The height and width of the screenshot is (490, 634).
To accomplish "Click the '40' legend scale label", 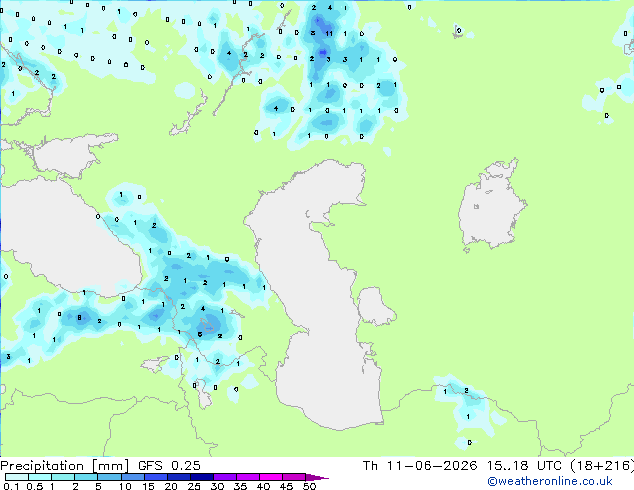I will pyautogui.click(x=263, y=486).
